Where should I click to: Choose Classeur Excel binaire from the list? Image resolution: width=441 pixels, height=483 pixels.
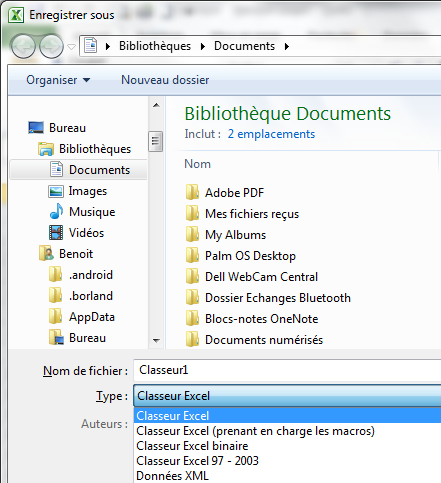pyautogui.click(x=192, y=446)
